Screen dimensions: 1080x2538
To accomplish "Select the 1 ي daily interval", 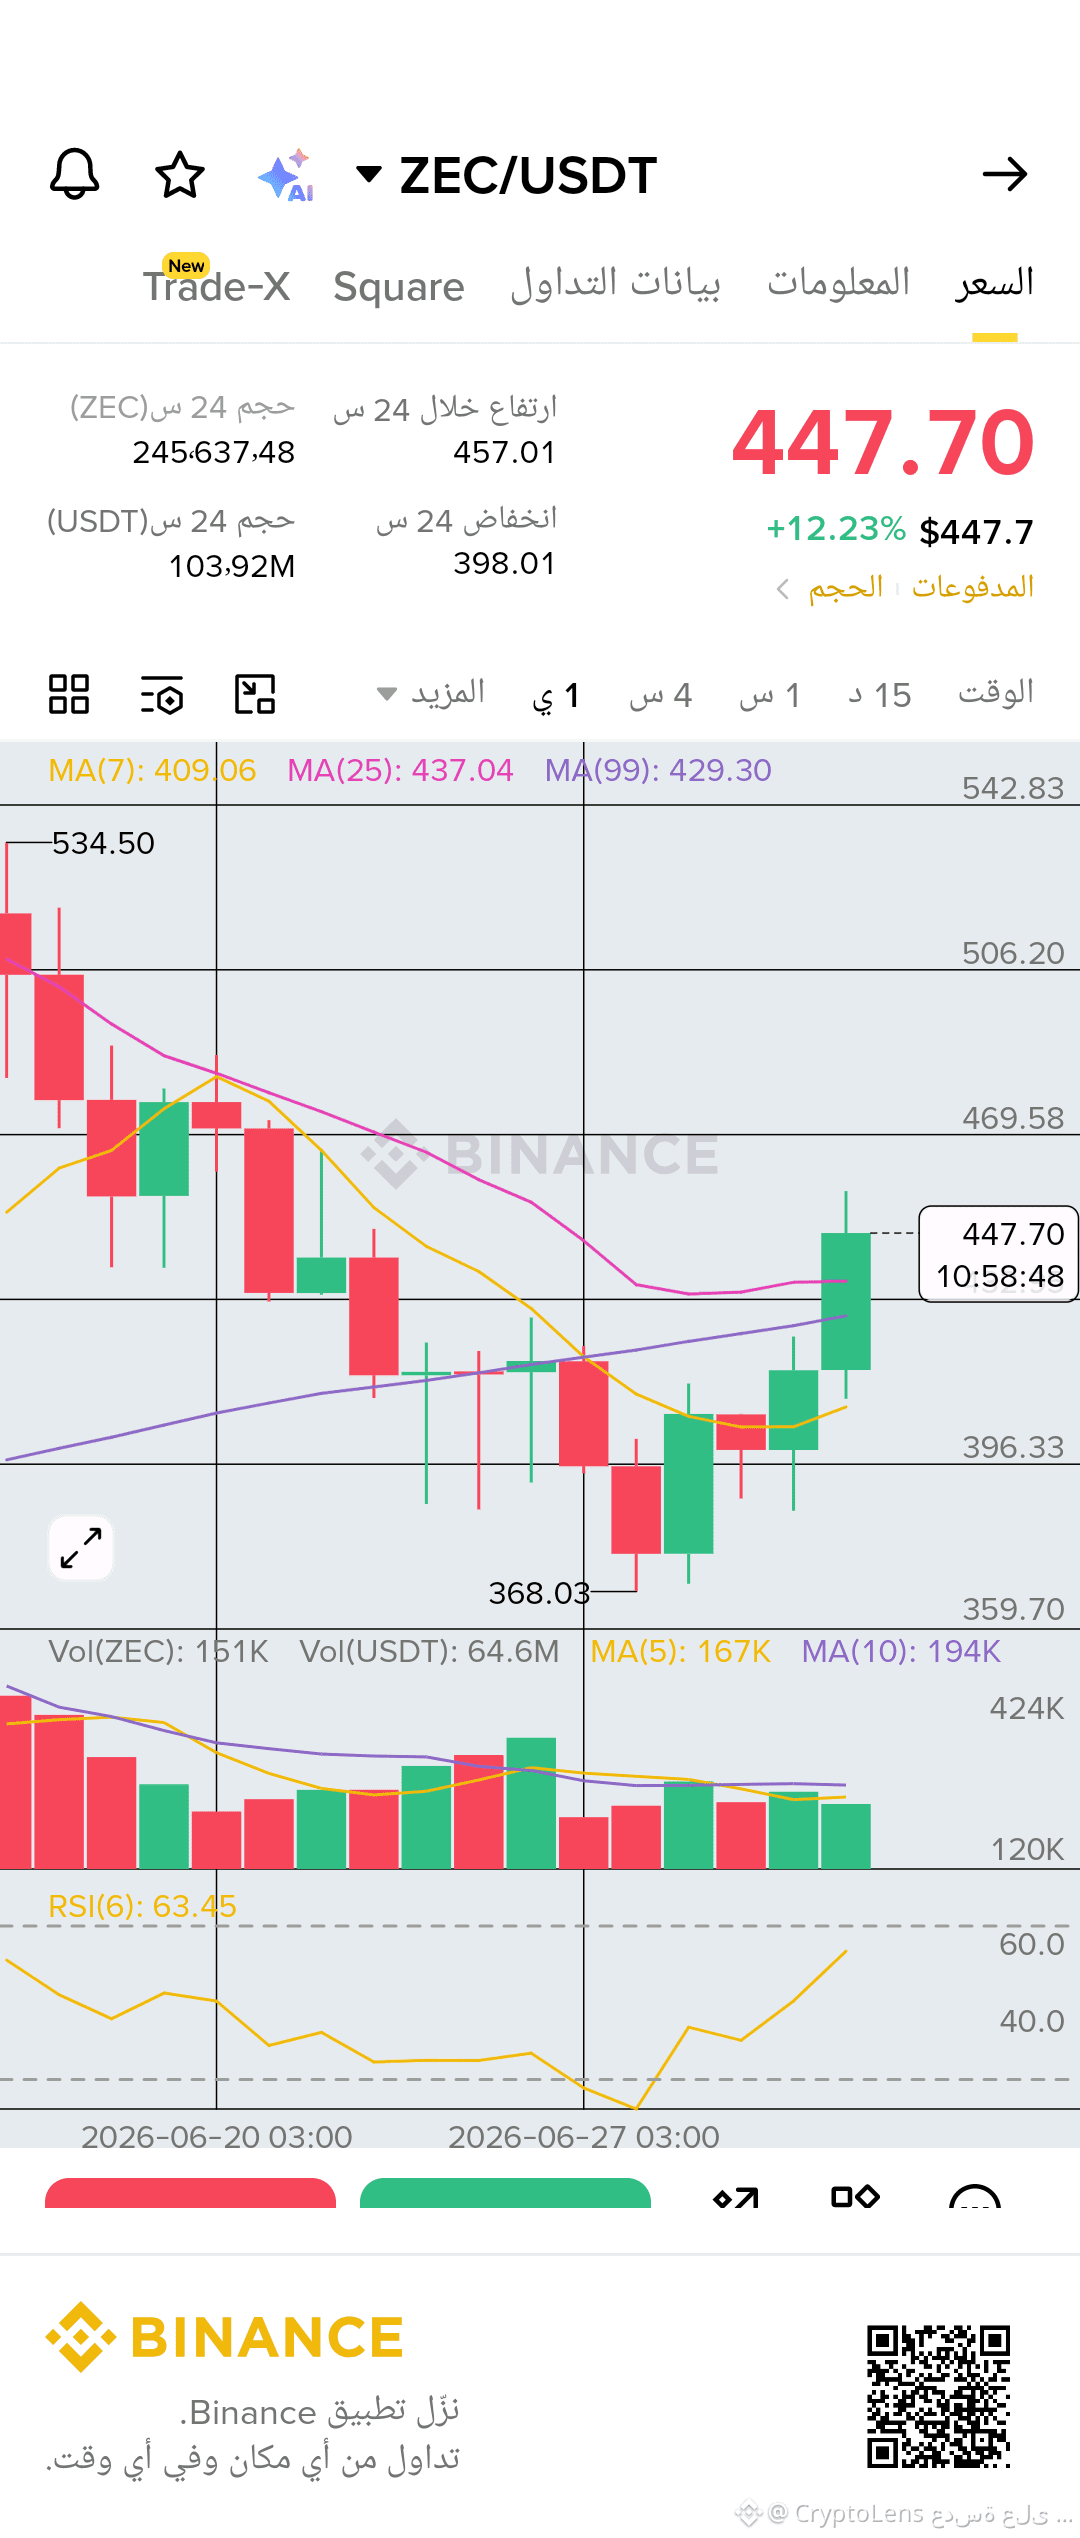I will coord(556,695).
